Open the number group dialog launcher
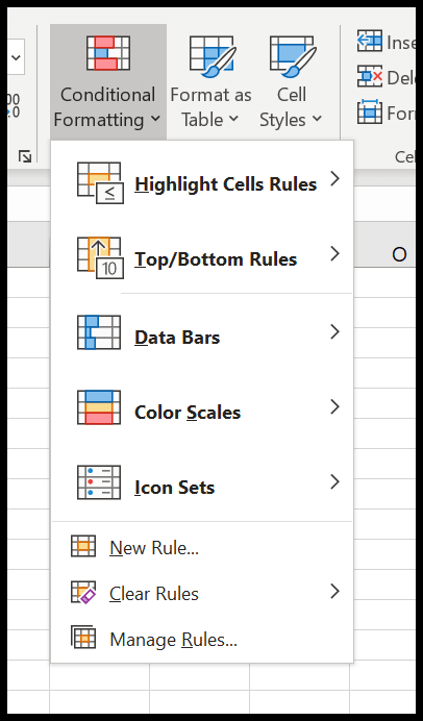 coord(25,157)
